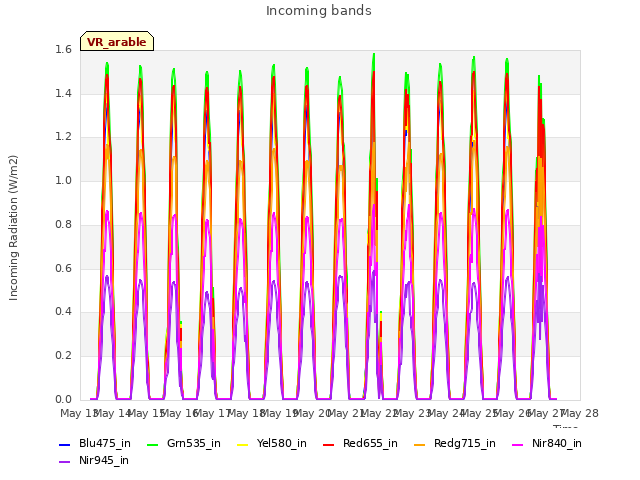This screenshot has width=640, height=480.
Task: Click the Incoming Radiation (W/m2) axis label
Action: click(13, 228)
